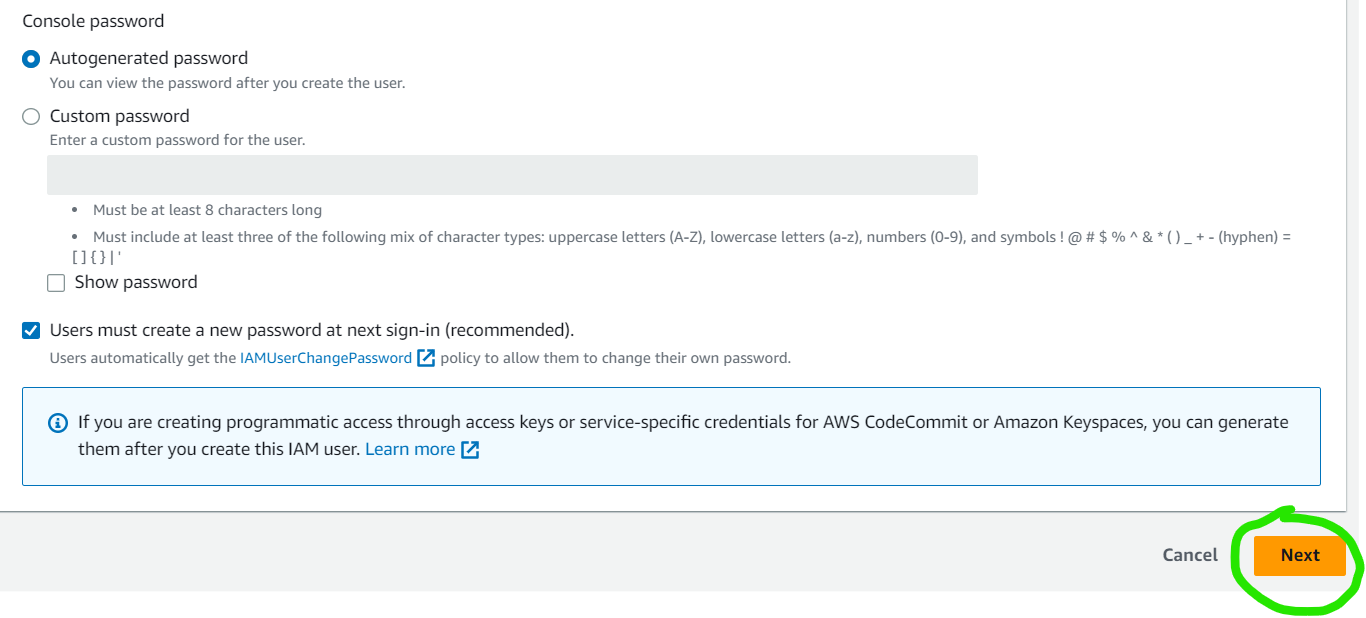Click into the custom password text field
This screenshot has width=1366, height=618.
512,175
